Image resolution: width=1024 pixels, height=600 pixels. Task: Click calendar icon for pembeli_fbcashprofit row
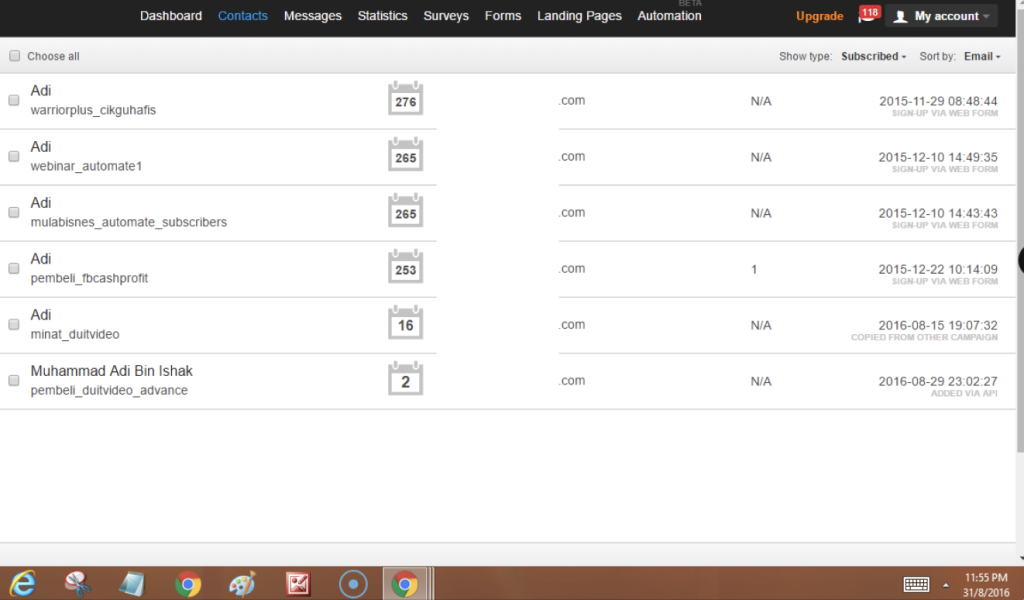405,268
